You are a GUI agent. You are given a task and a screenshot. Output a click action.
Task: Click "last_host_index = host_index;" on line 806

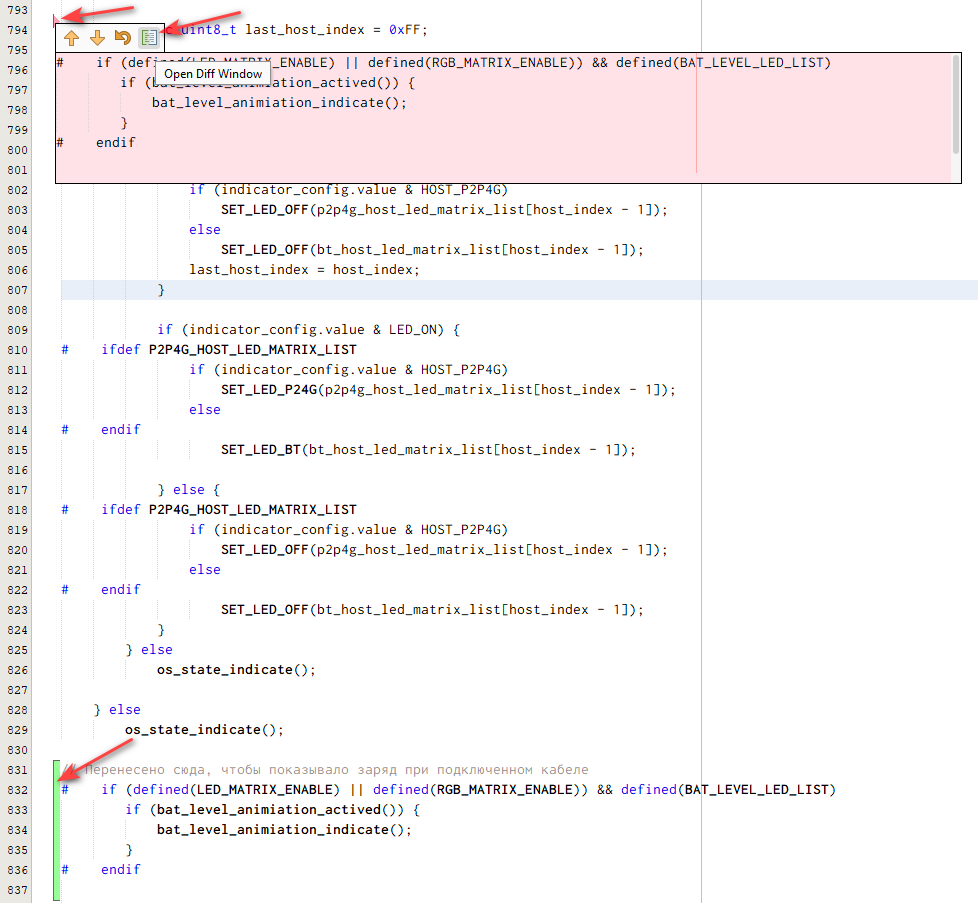click(304, 270)
